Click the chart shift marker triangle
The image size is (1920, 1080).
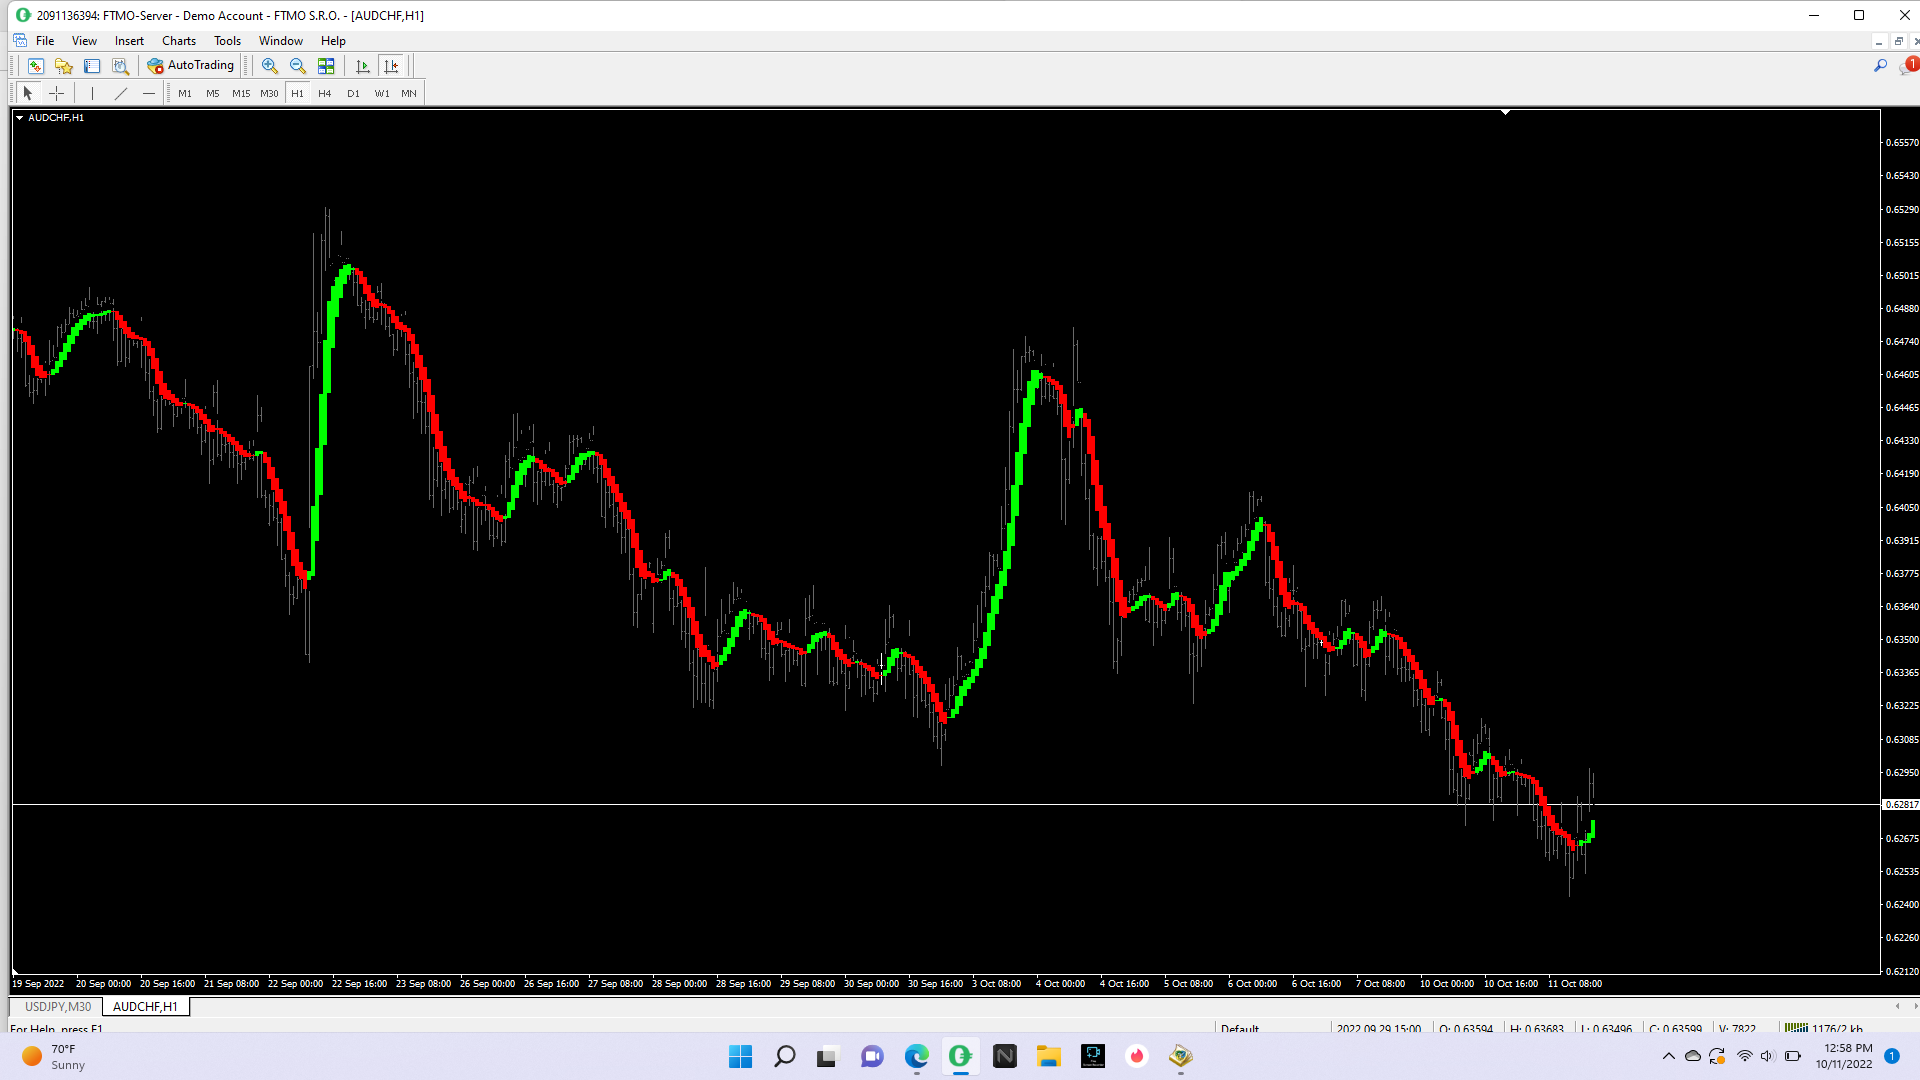(1505, 113)
